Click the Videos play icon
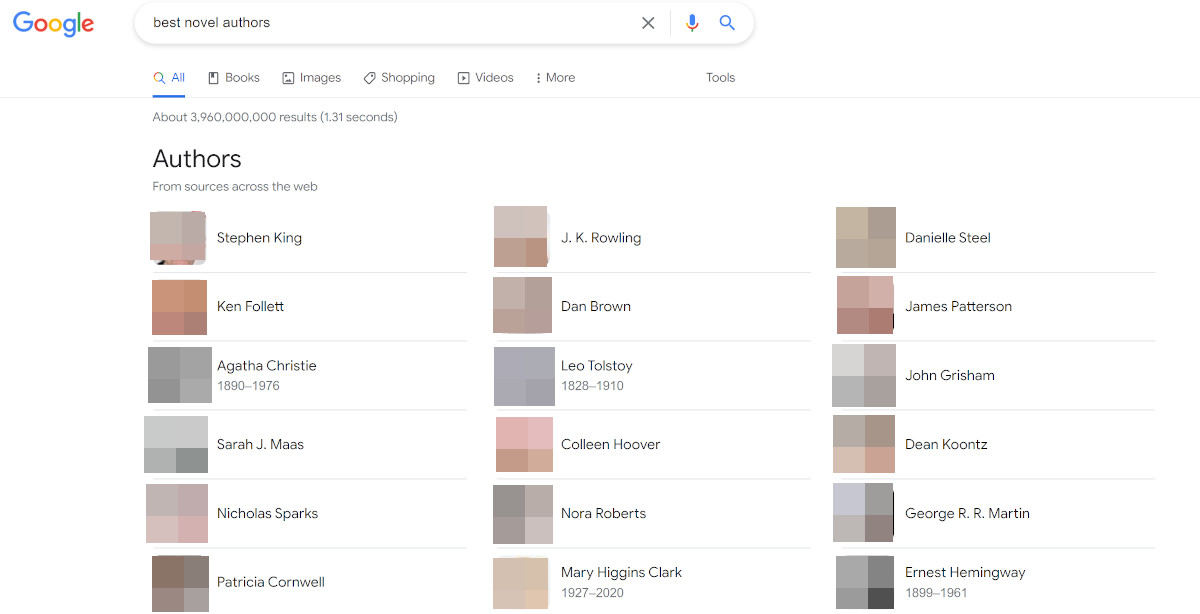The image size is (1200, 614). 463,77
